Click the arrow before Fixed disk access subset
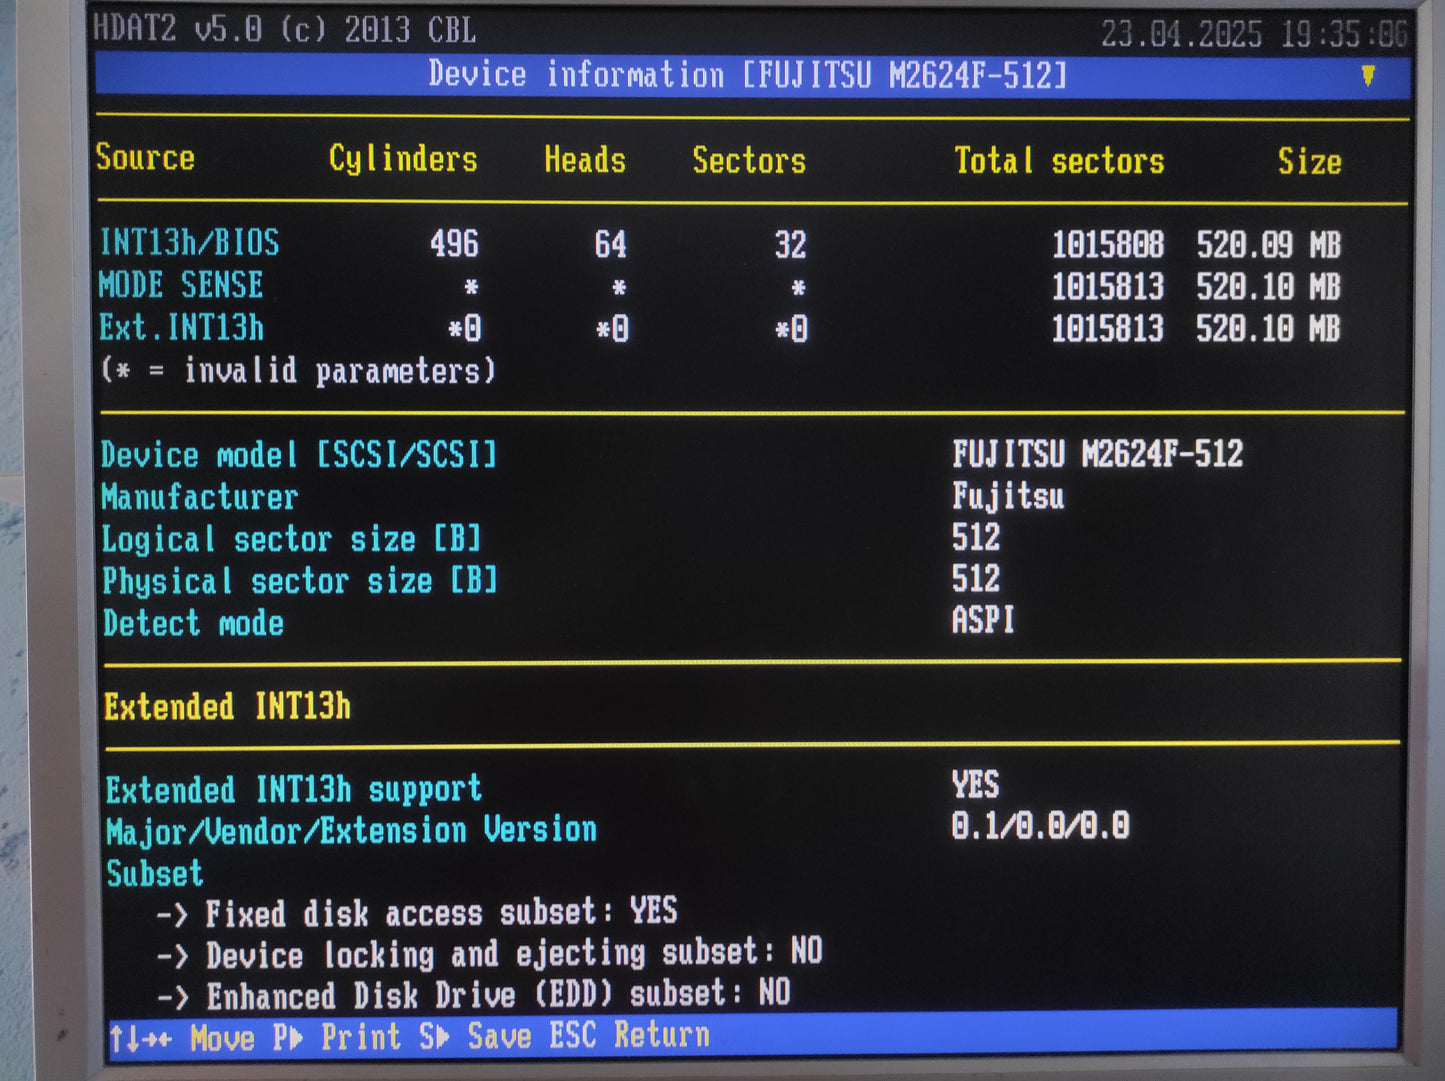Viewport: 1445px width, 1081px height. (x=171, y=914)
